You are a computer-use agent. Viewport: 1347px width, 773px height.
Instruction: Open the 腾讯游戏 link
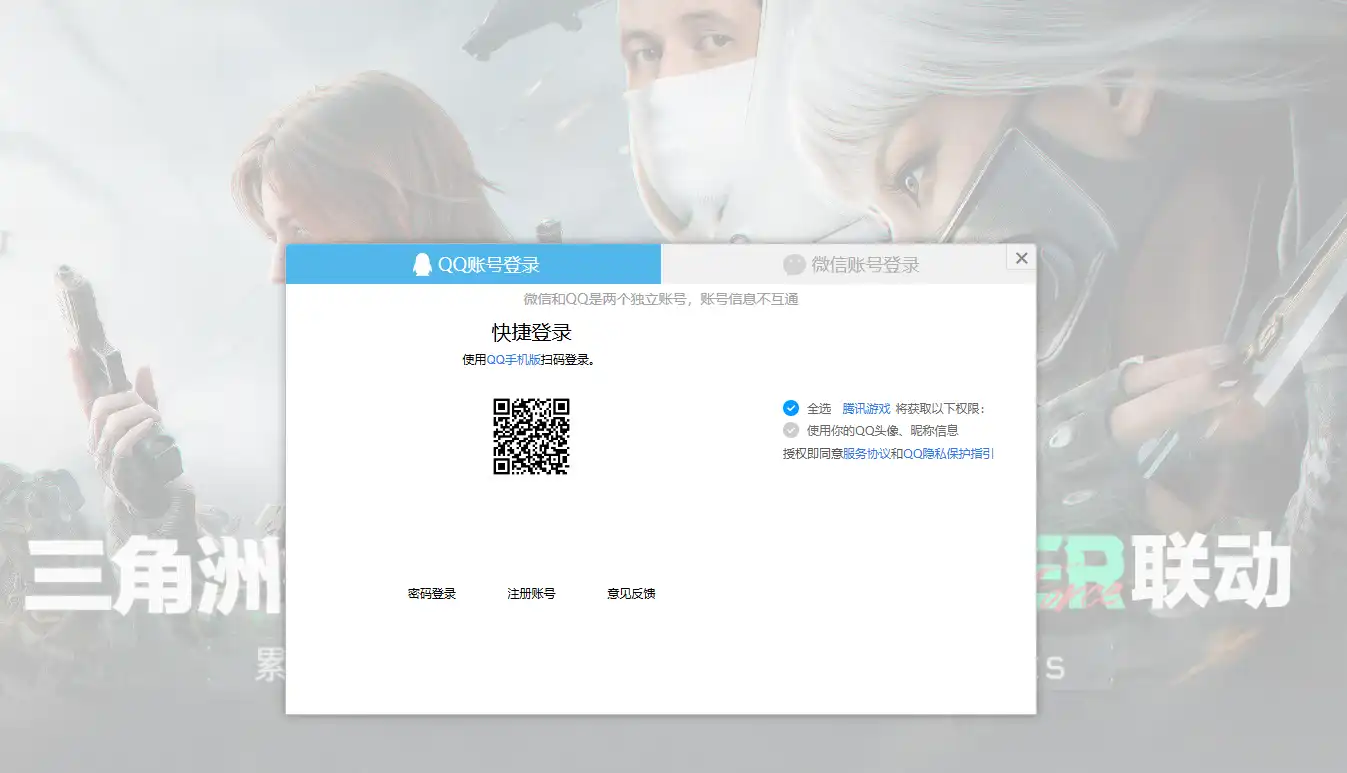(866, 408)
